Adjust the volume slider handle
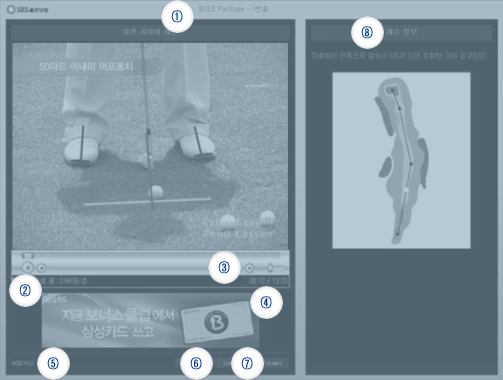 coord(270,268)
